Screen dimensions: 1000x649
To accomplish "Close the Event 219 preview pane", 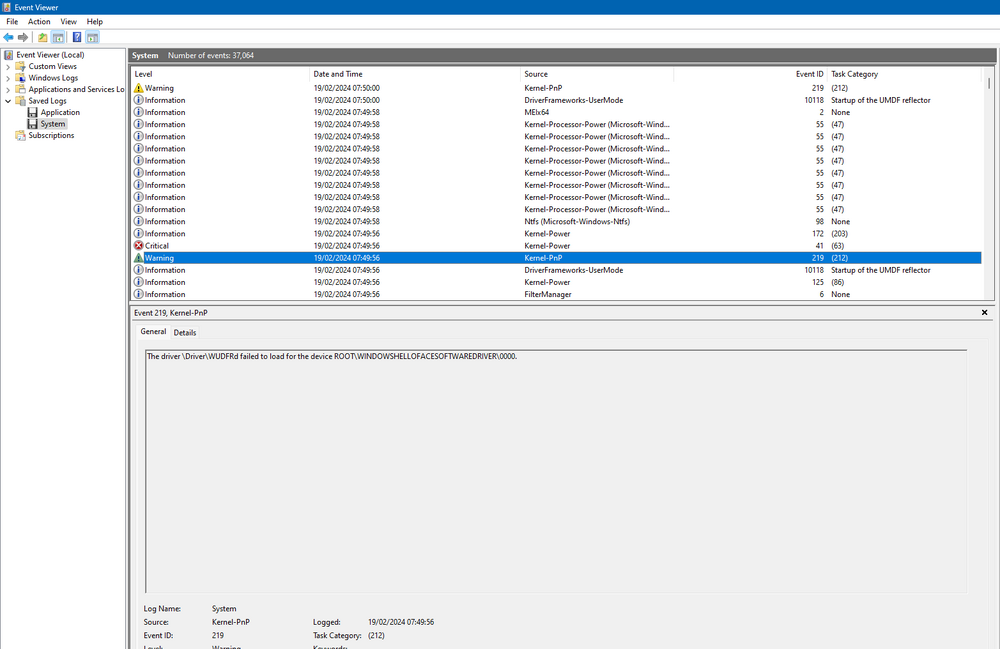I will point(984,312).
